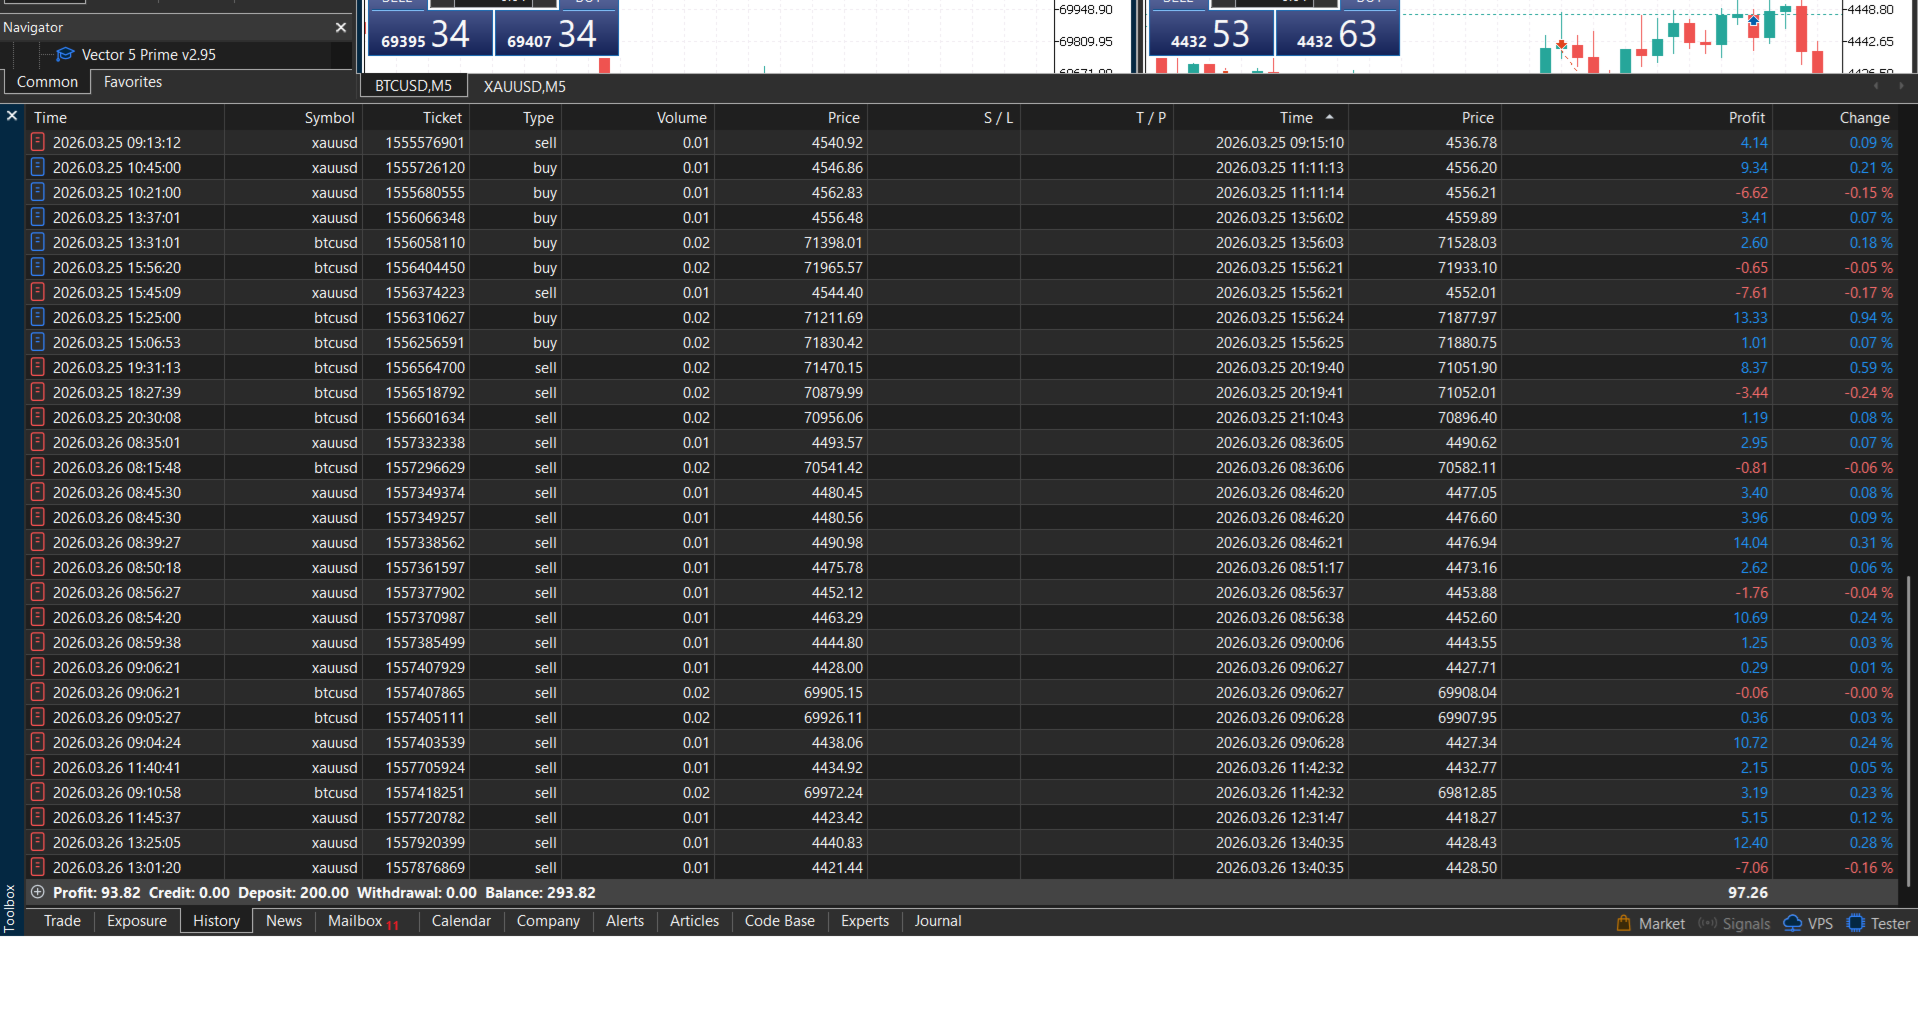Click the sort arrow on the close Time column
1918x1019 pixels.
pyautogui.click(x=1329, y=117)
